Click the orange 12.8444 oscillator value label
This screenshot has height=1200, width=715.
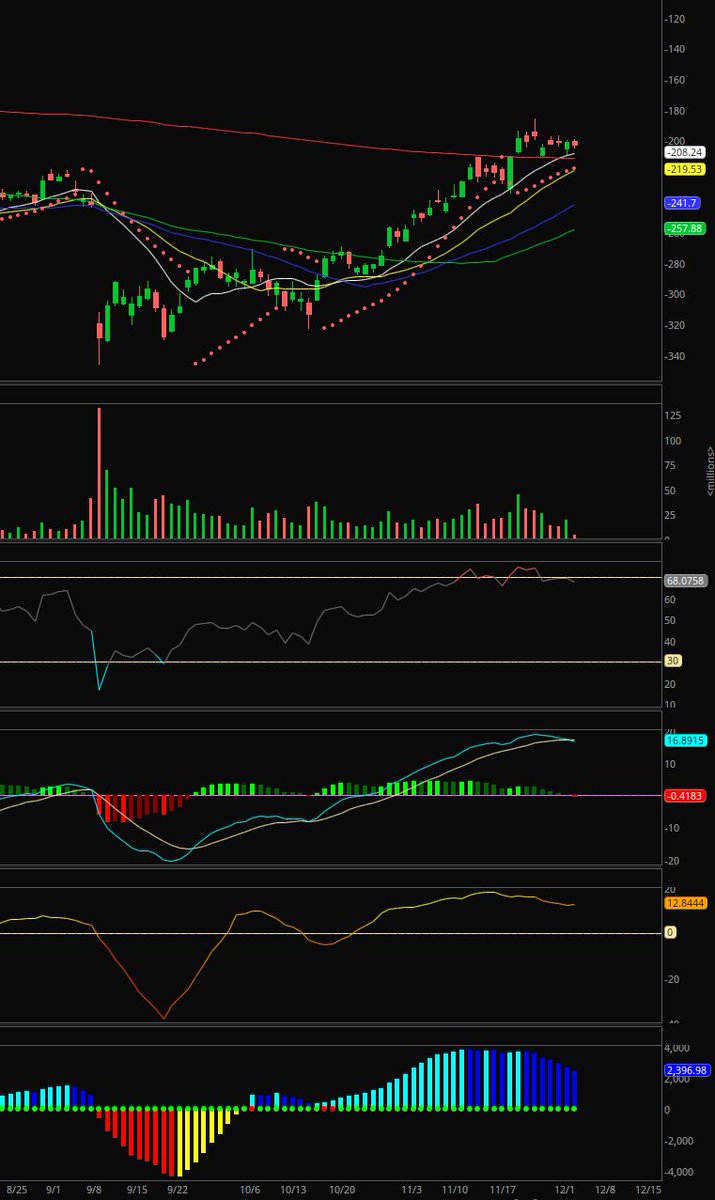[686, 903]
